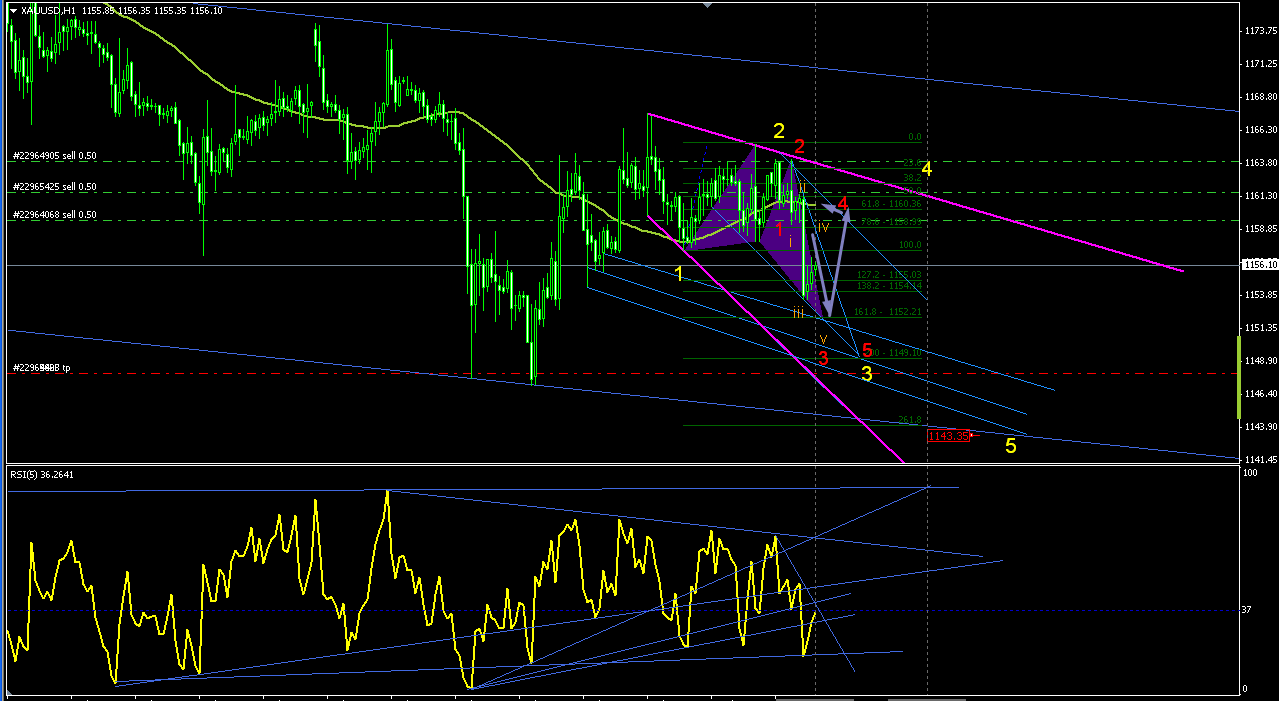The width and height of the screenshot is (1279, 701).
Task: Select the chart shift marker at top edge
Action: [709, 6]
